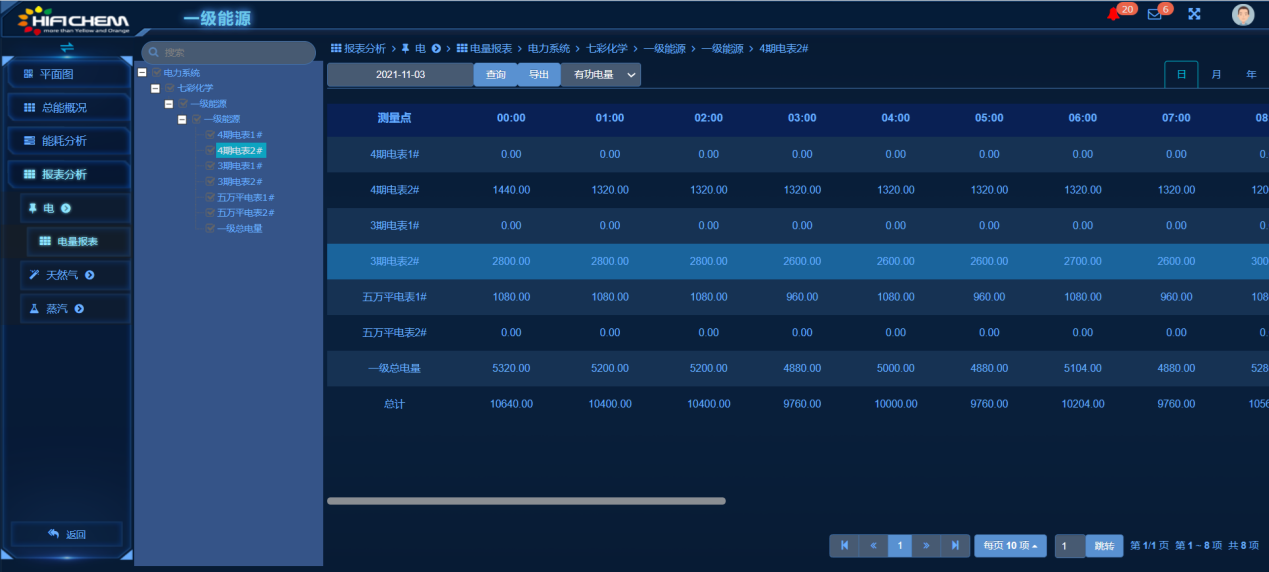Screen dimensions: 1269x572
Task: Click the page number jump input
Action: pyautogui.click(x=1069, y=546)
